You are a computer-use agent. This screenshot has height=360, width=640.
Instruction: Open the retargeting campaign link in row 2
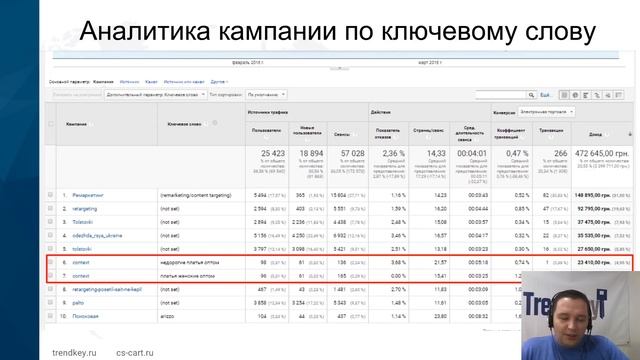click(x=84, y=209)
